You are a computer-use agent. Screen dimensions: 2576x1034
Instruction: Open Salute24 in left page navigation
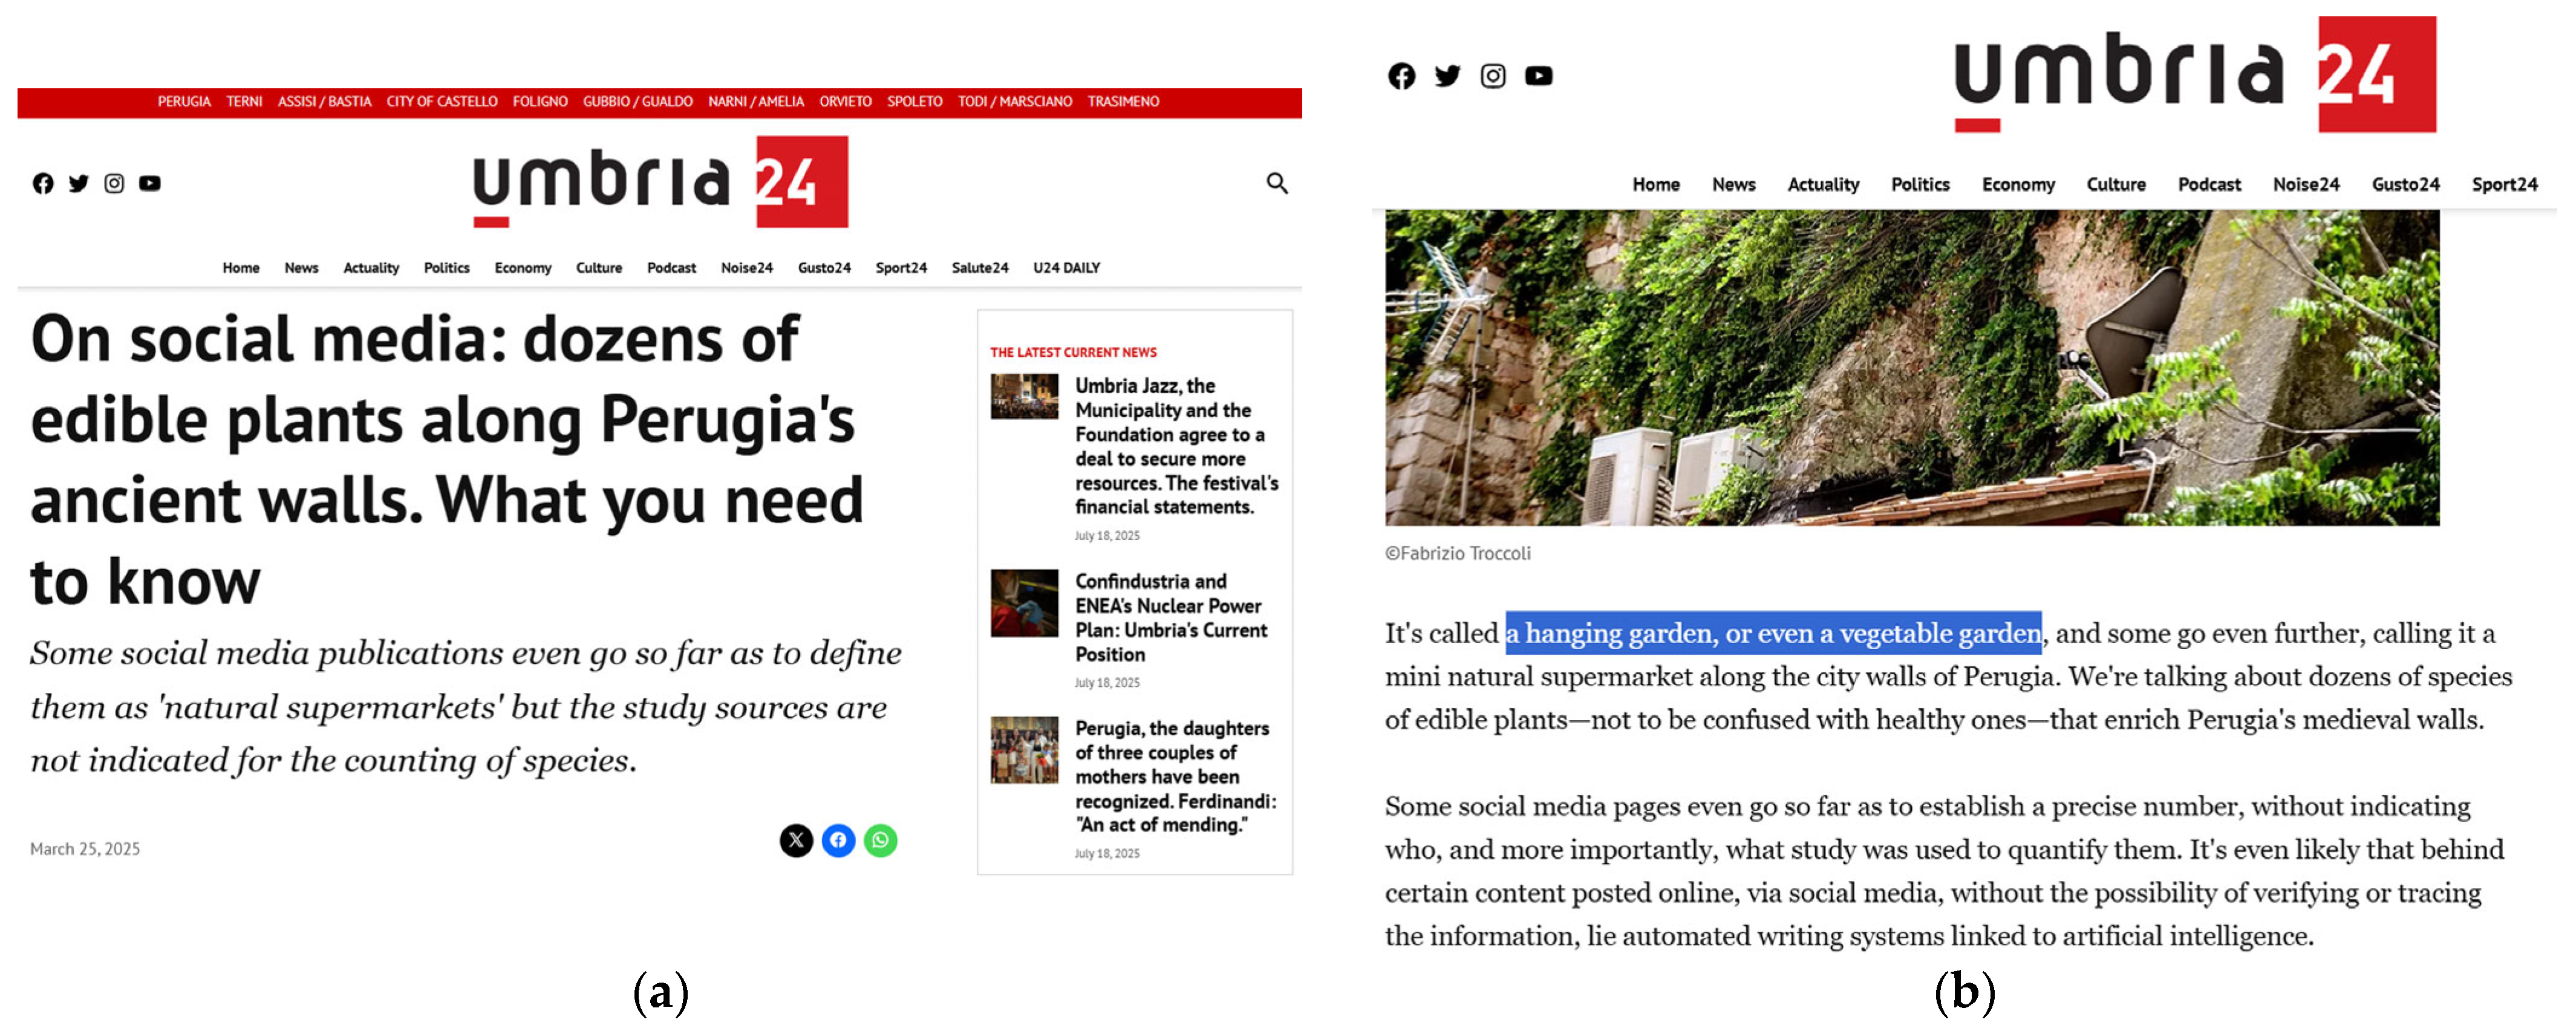pos(980,268)
